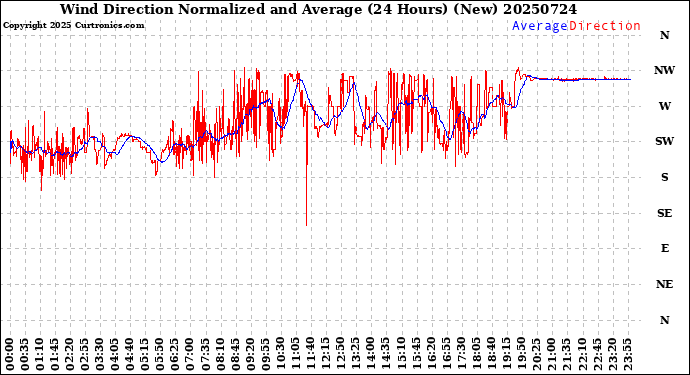
Task: Click the 04:40 time axis label
Action: (x=130, y=354)
